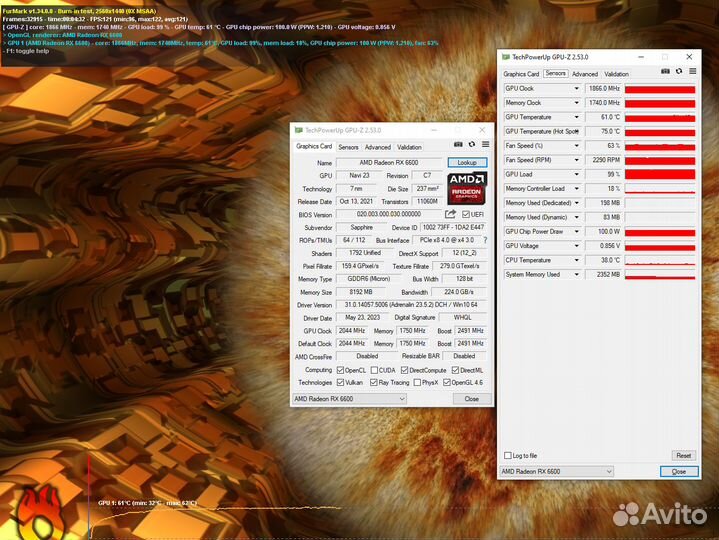The height and width of the screenshot is (540, 719).
Task: Open Fan Speed (RPM) sensor dropdown
Action: 576,160
